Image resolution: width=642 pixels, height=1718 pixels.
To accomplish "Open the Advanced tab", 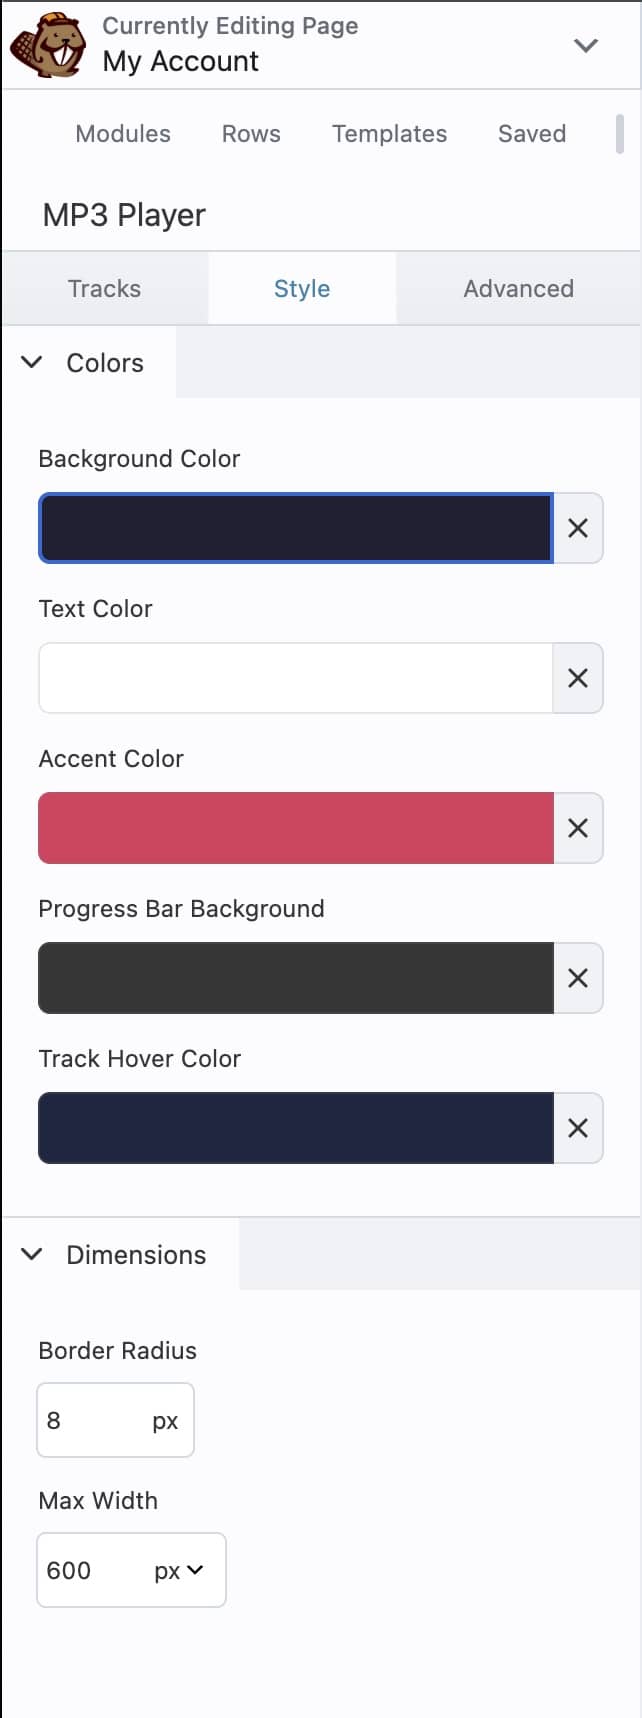I will (x=518, y=289).
